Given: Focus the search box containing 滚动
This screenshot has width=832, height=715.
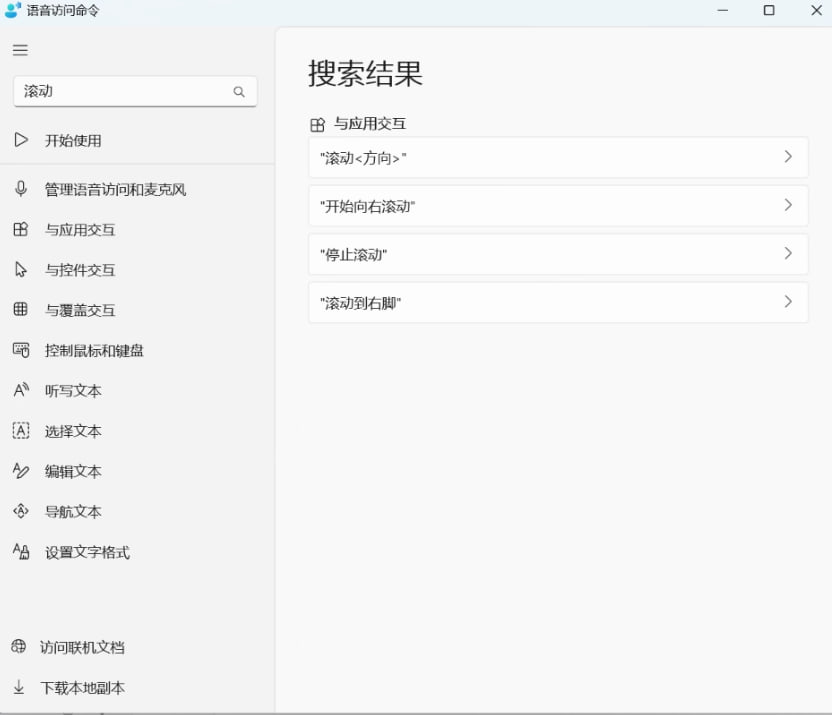Looking at the screenshot, I should pos(135,91).
